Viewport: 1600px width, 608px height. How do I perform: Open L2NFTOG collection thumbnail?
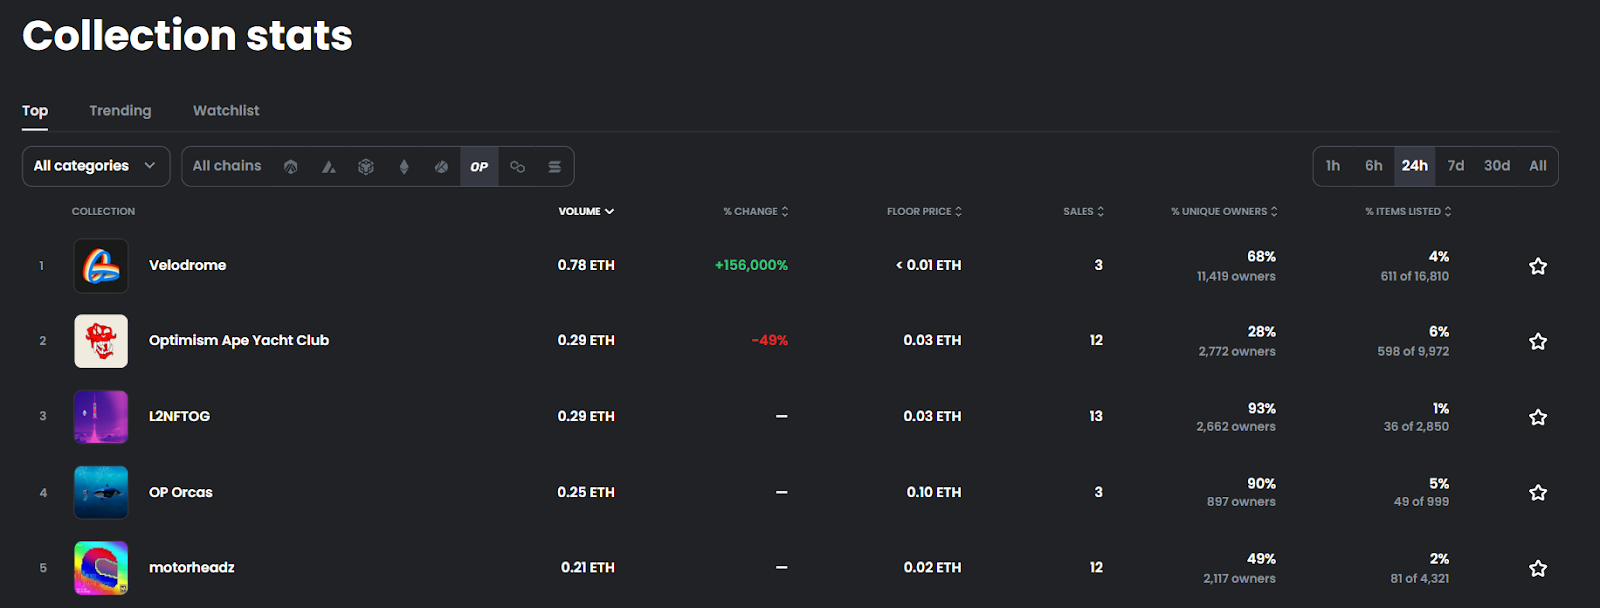click(101, 417)
